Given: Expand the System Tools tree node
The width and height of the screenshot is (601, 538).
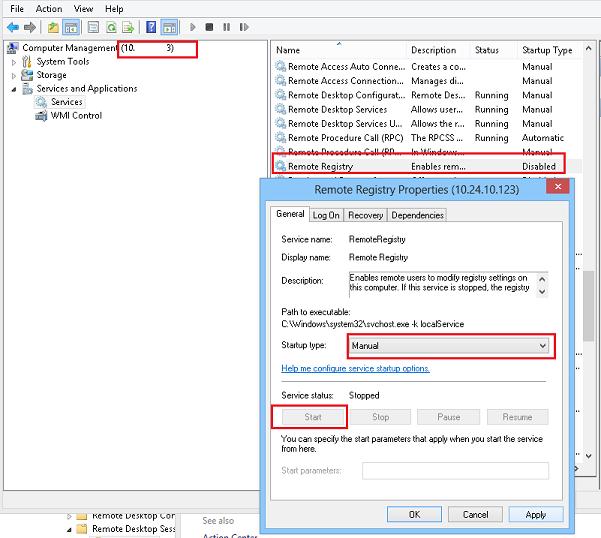Looking at the screenshot, I should pos(14,62).
